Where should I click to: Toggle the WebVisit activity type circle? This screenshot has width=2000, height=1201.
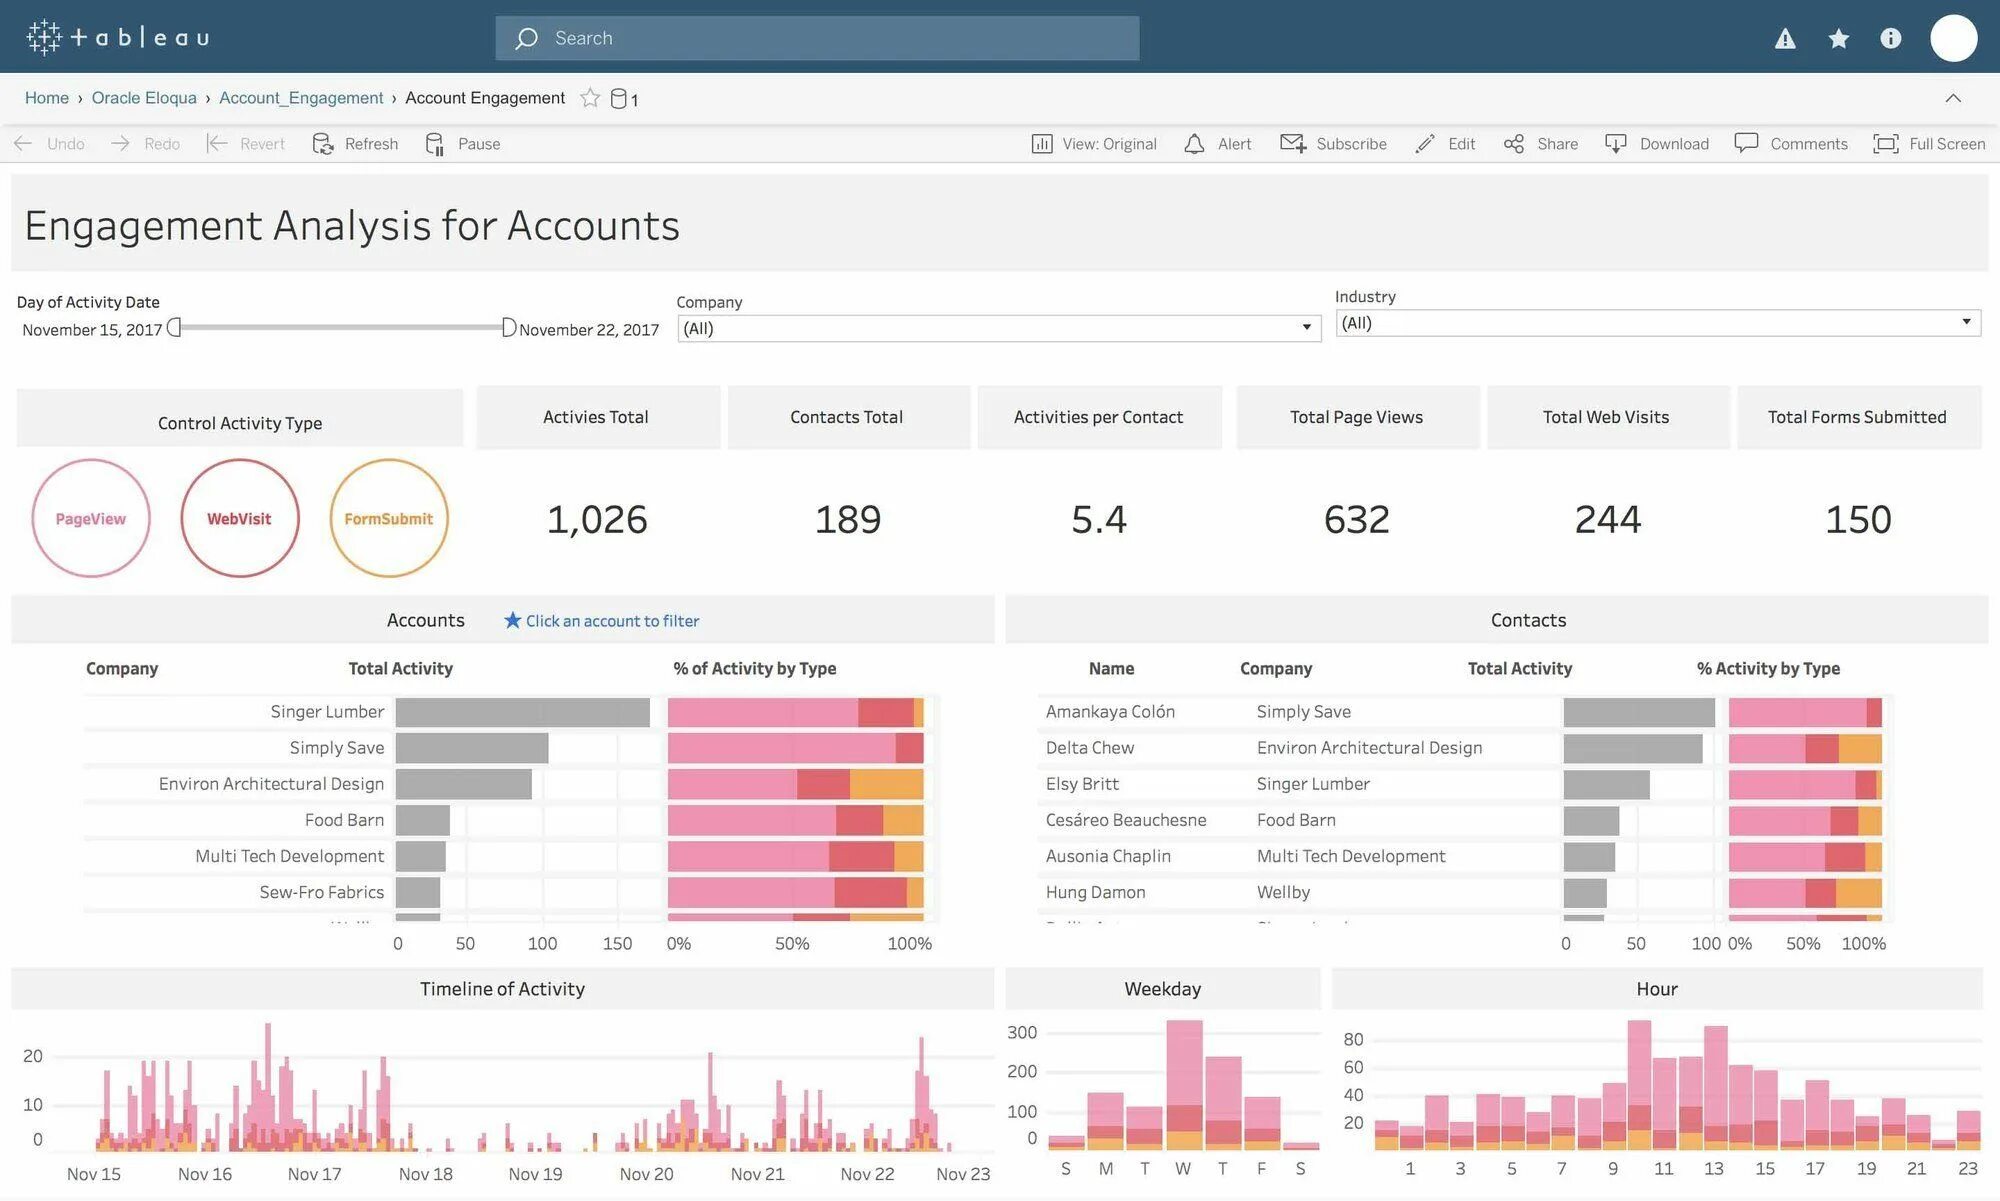(240, 518)
